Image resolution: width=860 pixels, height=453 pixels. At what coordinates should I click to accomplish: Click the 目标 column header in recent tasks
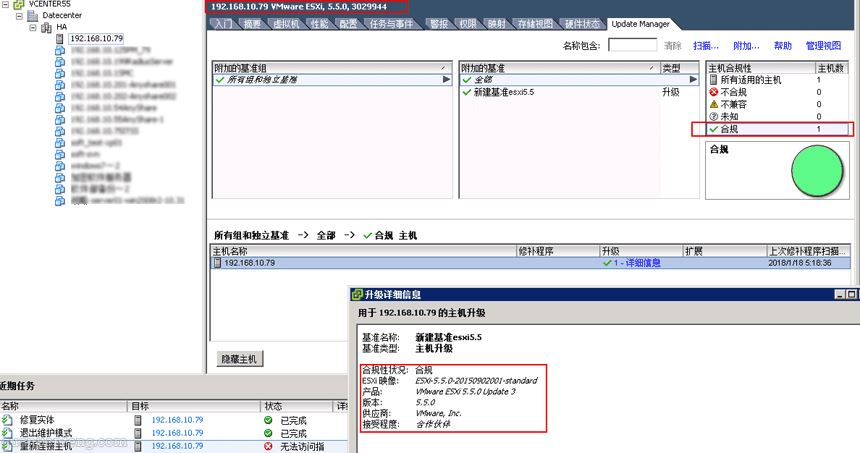[194, 406]
